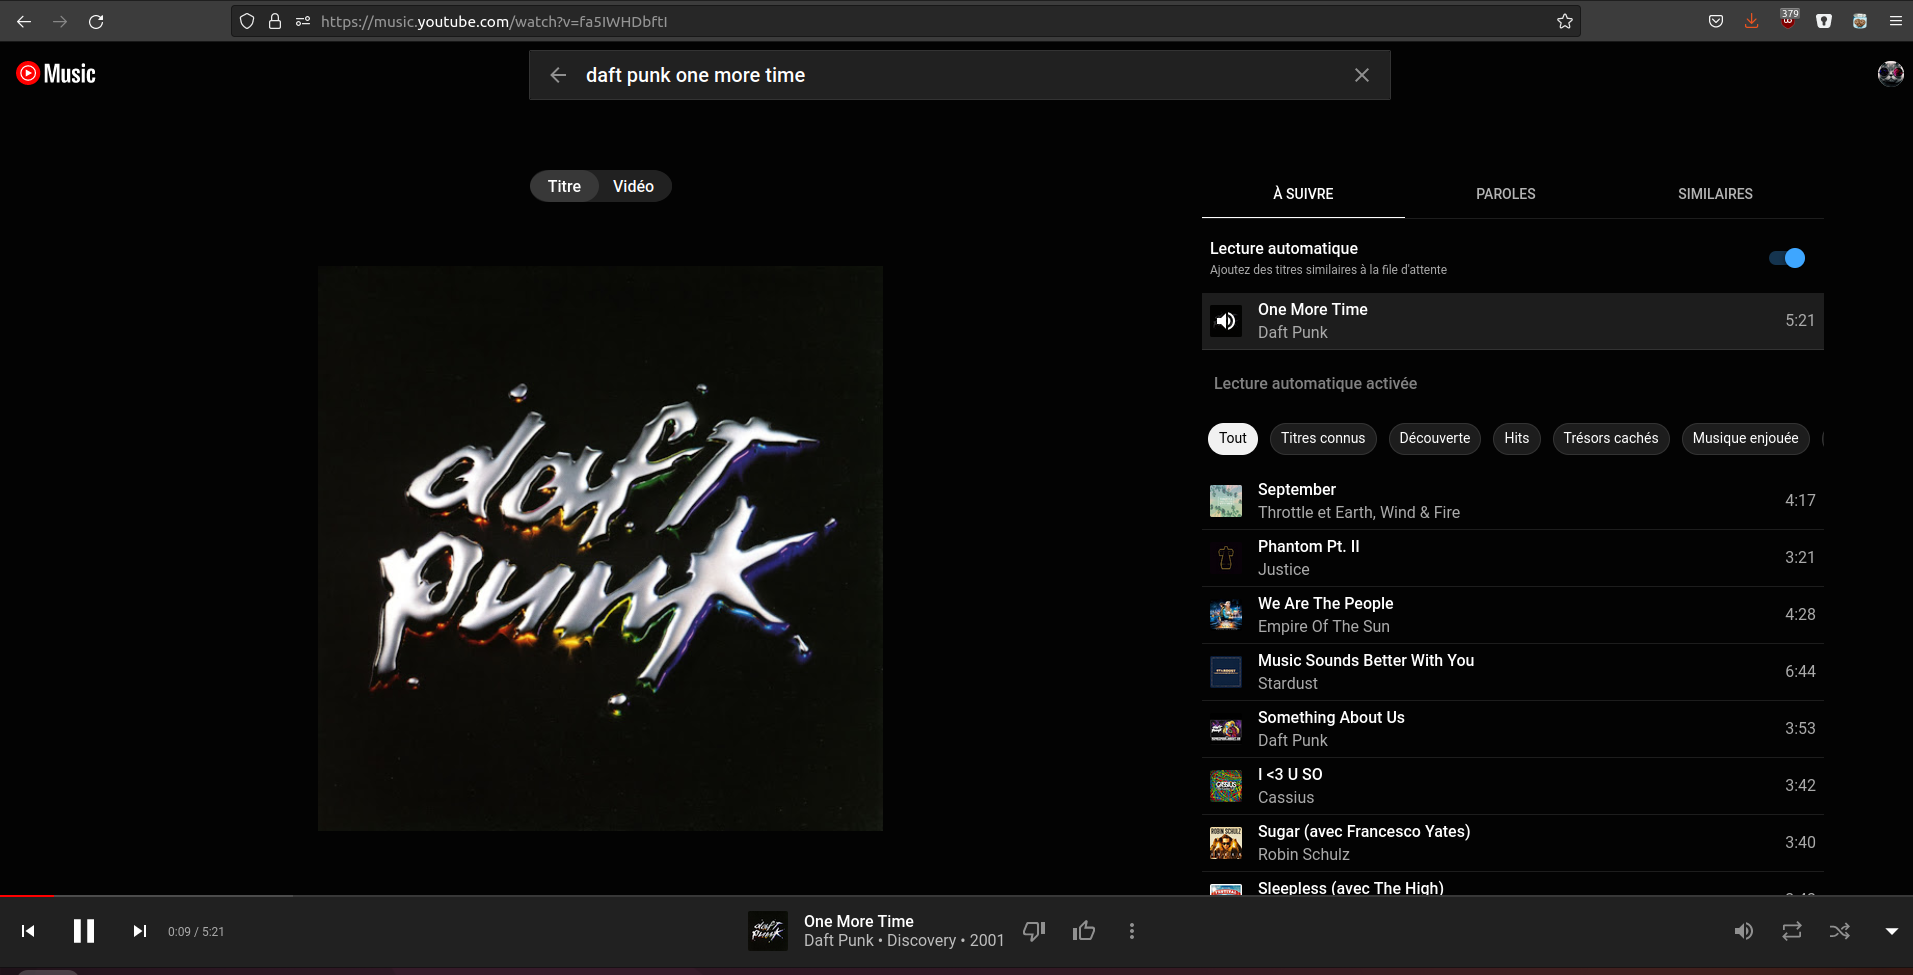The height and width of the screenshot is (975, 1913).
Task: Clear the search field text
Action: pyautogui.click(x=1361, y=75)
